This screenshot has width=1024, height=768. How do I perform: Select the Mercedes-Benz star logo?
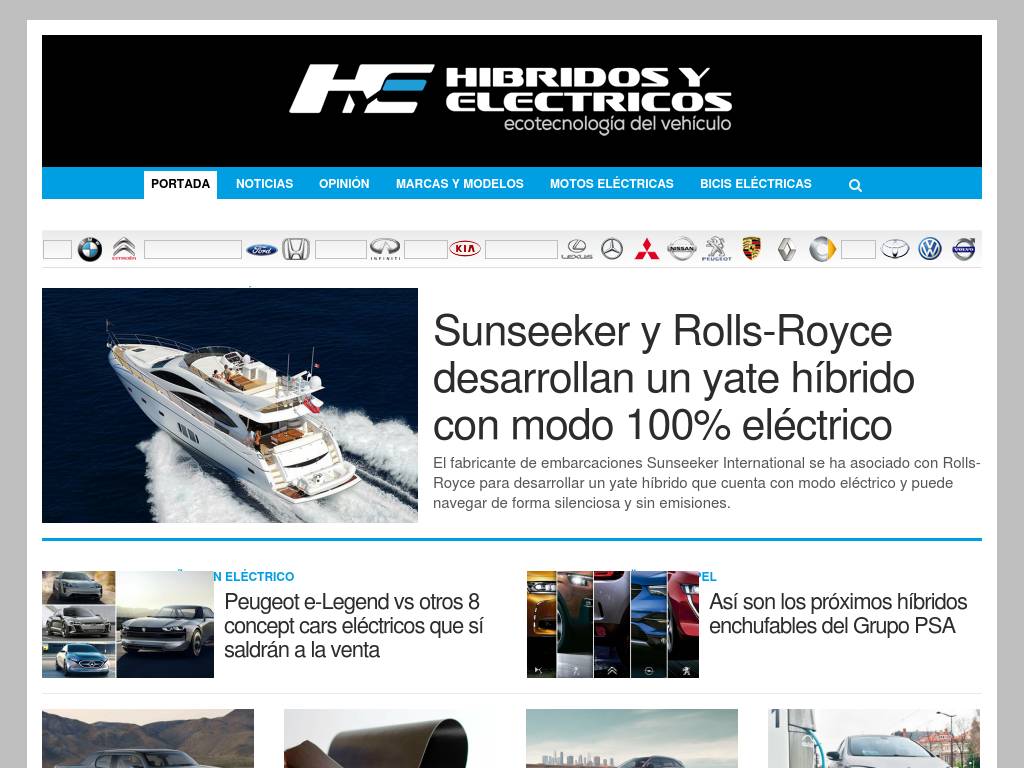coord(612,250)
